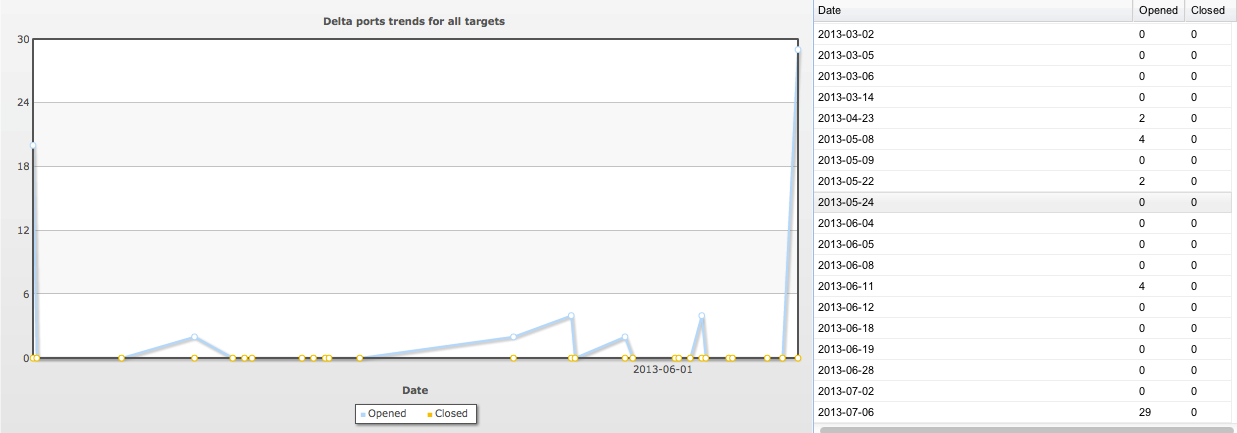Viewport: 1237px width, 433px height.
Task: Sort the table by the Date column header
Action: 972,10
